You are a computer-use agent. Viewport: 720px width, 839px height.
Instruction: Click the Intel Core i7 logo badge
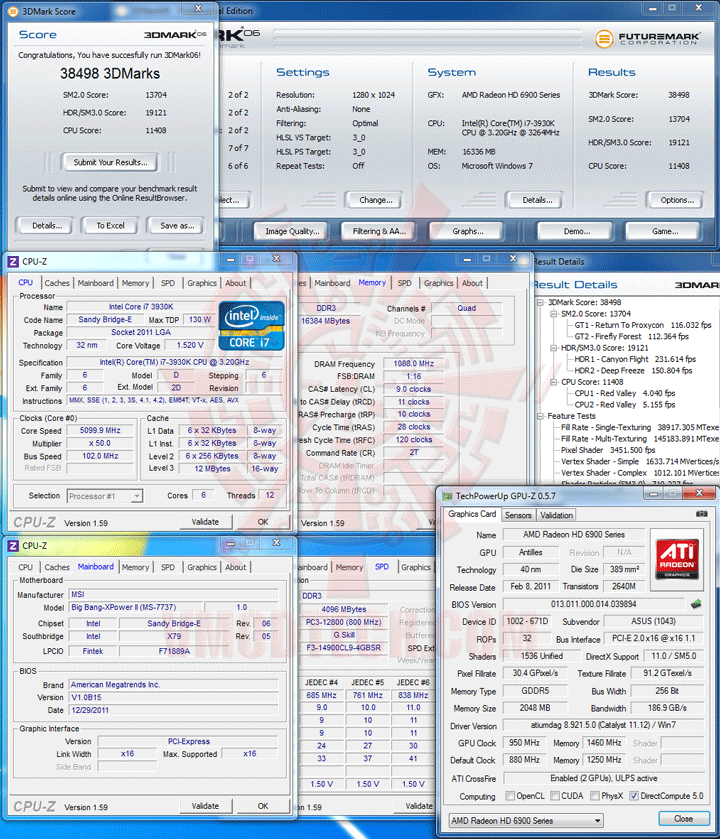click(251, 325)
